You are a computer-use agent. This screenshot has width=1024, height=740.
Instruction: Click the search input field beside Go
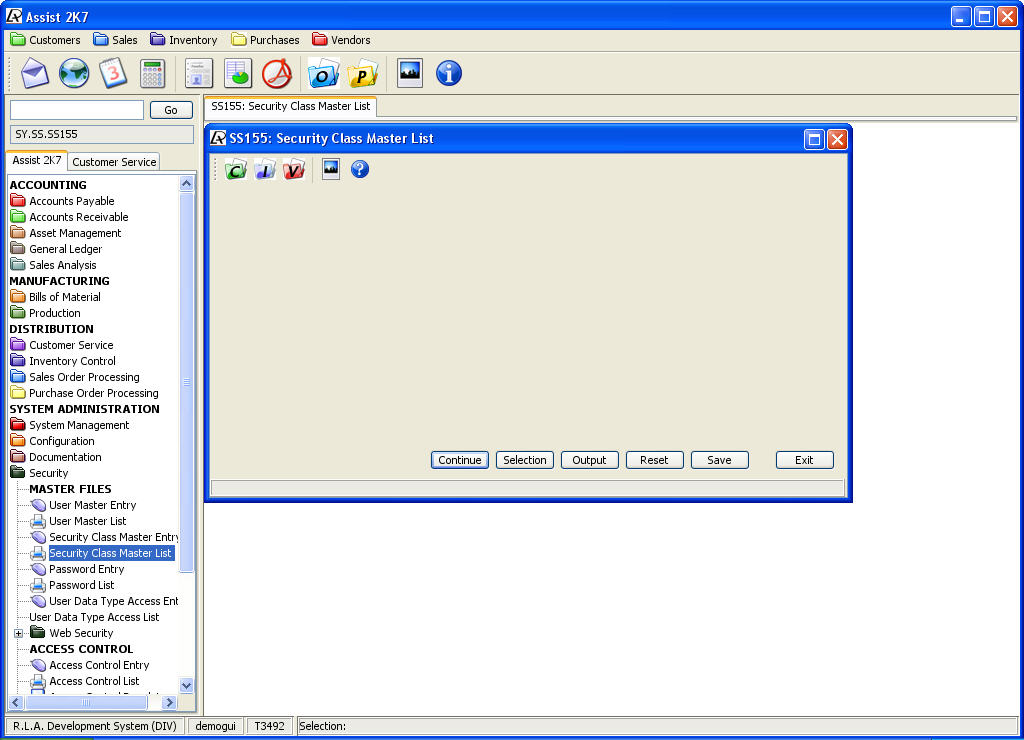[77, 110]
